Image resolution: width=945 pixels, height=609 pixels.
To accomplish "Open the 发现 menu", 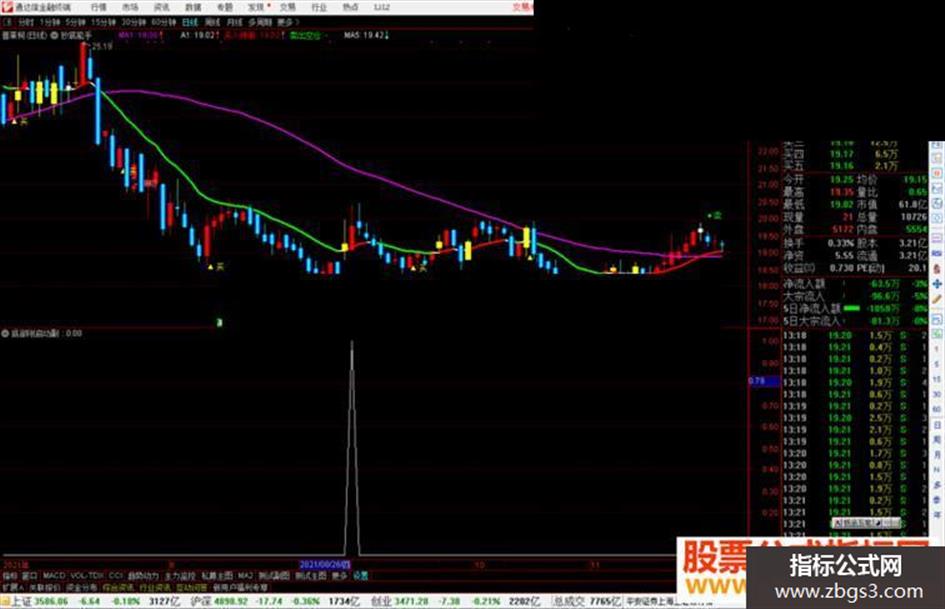I will coord(256,7).
